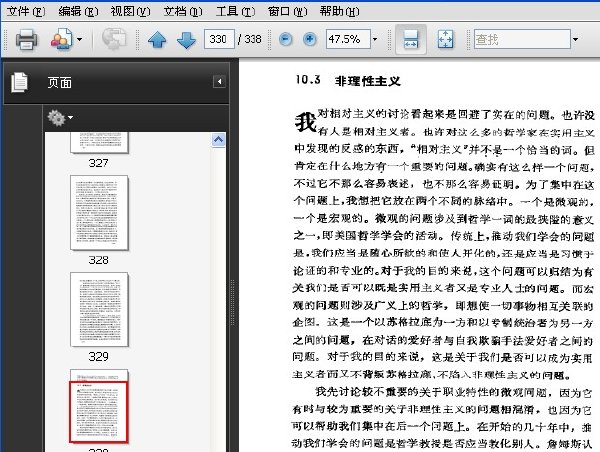Open the 文档(D) menu
Screen dimensions: 600x452
coord(183,11)
